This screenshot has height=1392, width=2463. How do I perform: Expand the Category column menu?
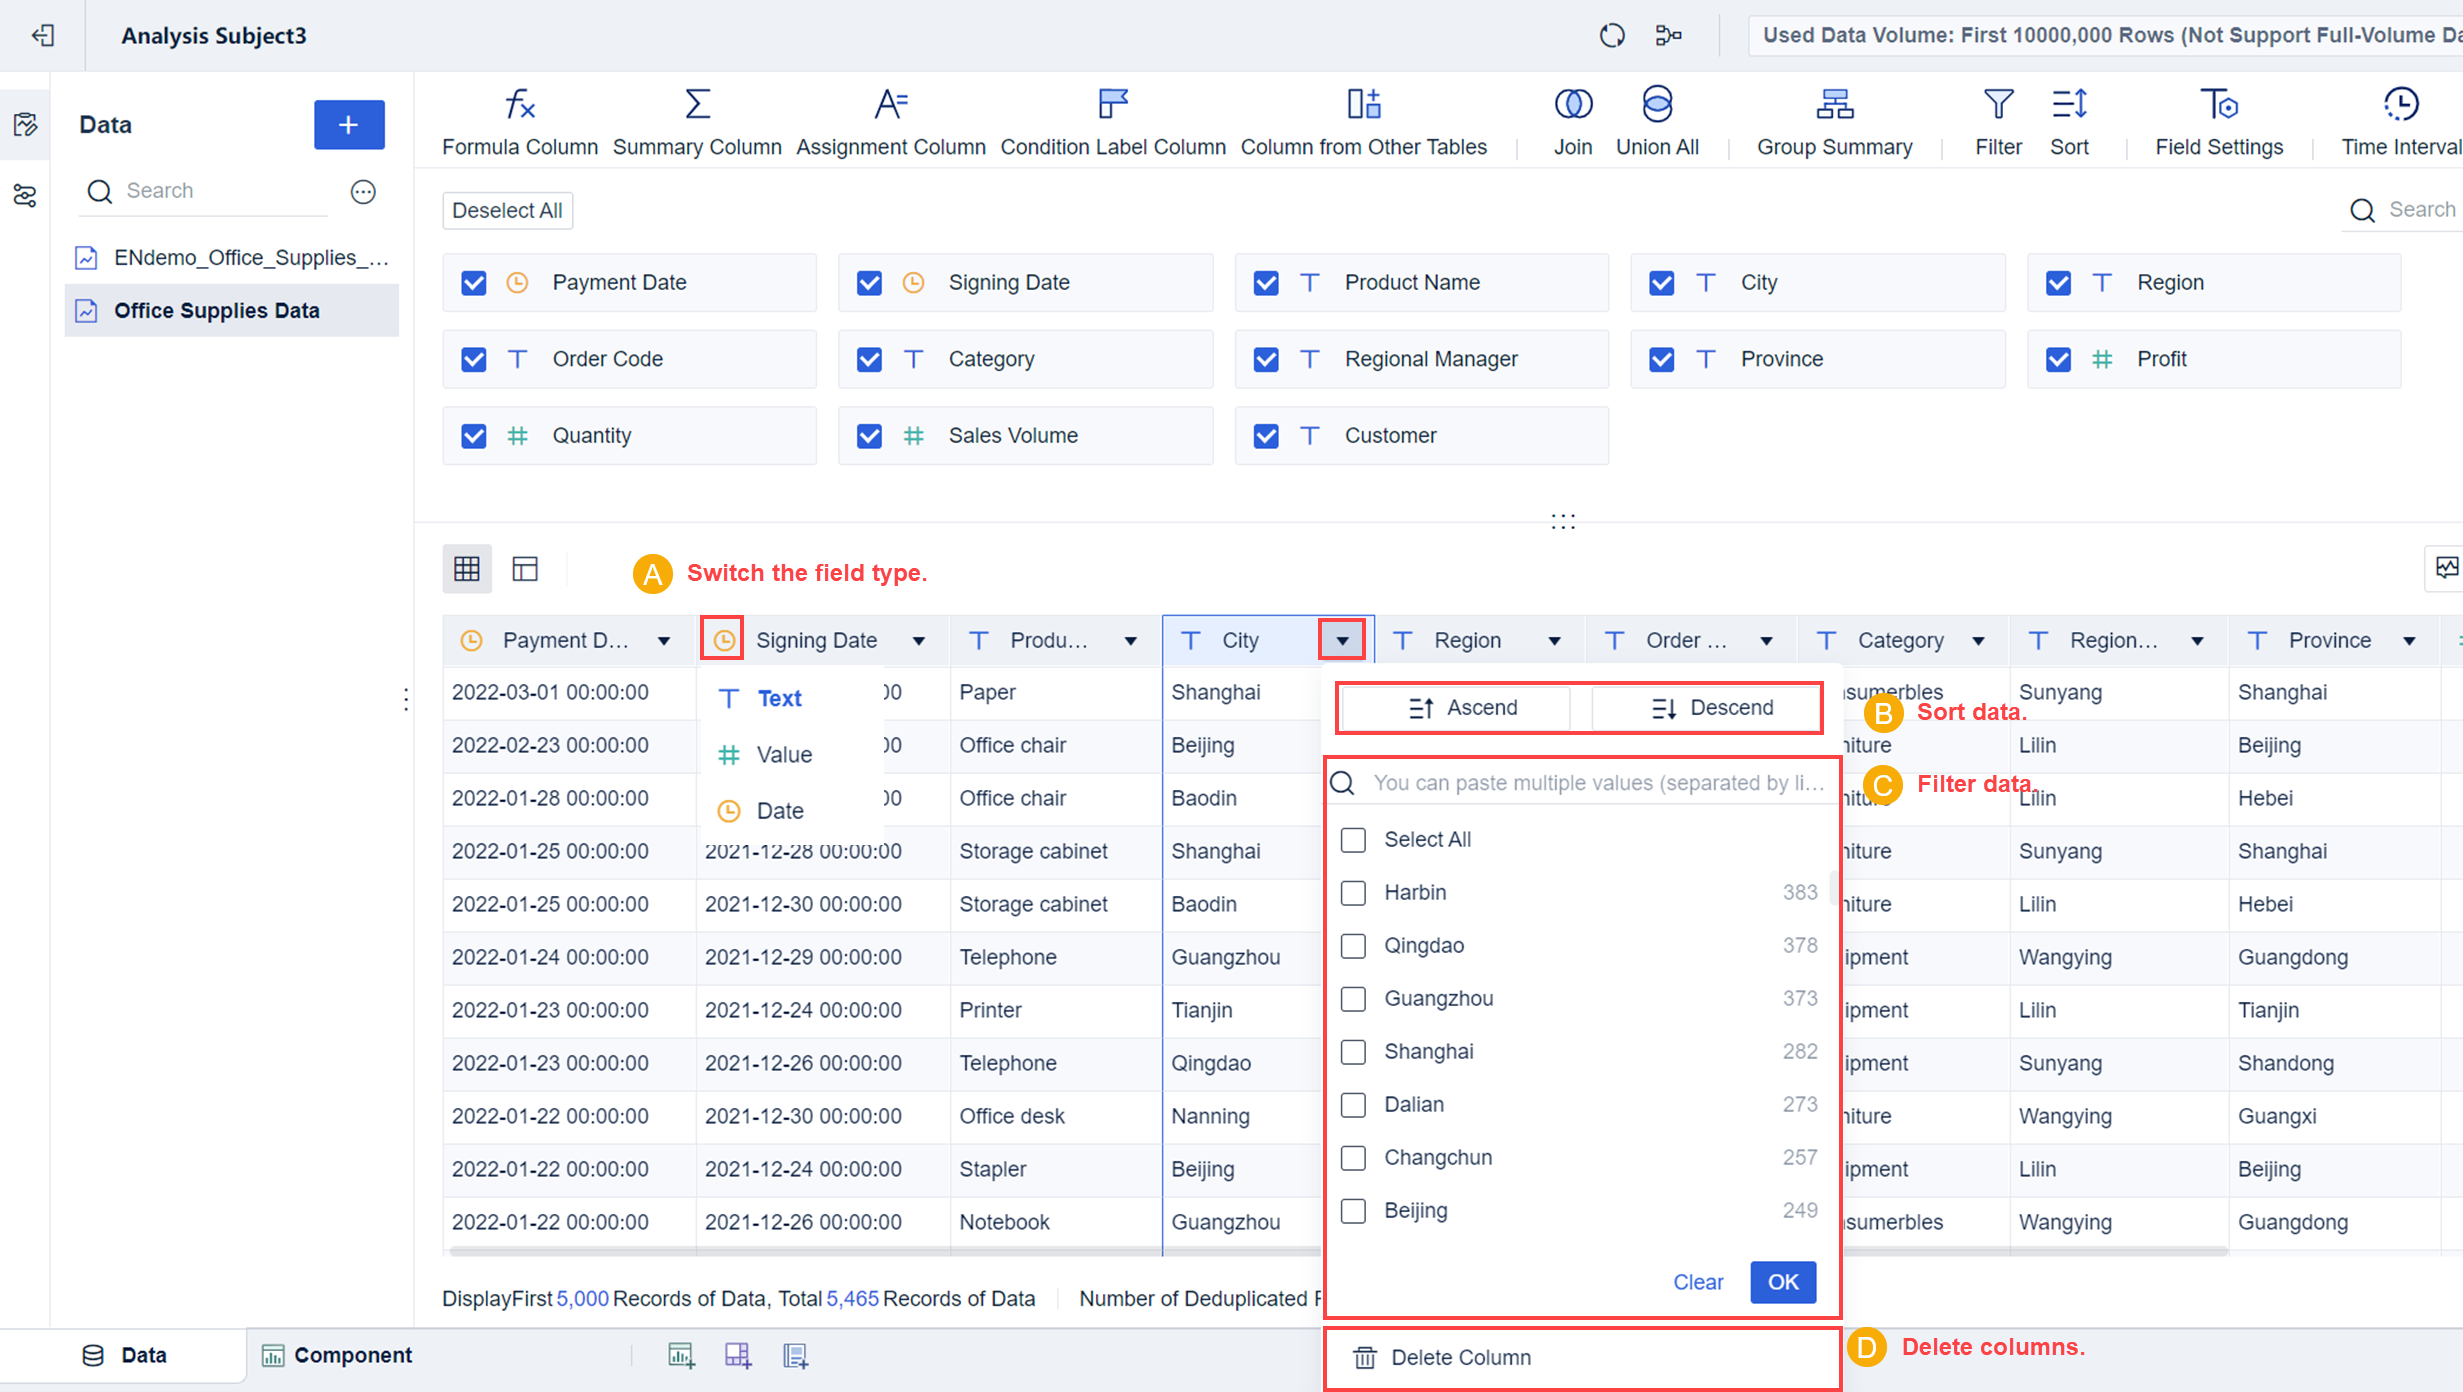[x=1979, y=639]
